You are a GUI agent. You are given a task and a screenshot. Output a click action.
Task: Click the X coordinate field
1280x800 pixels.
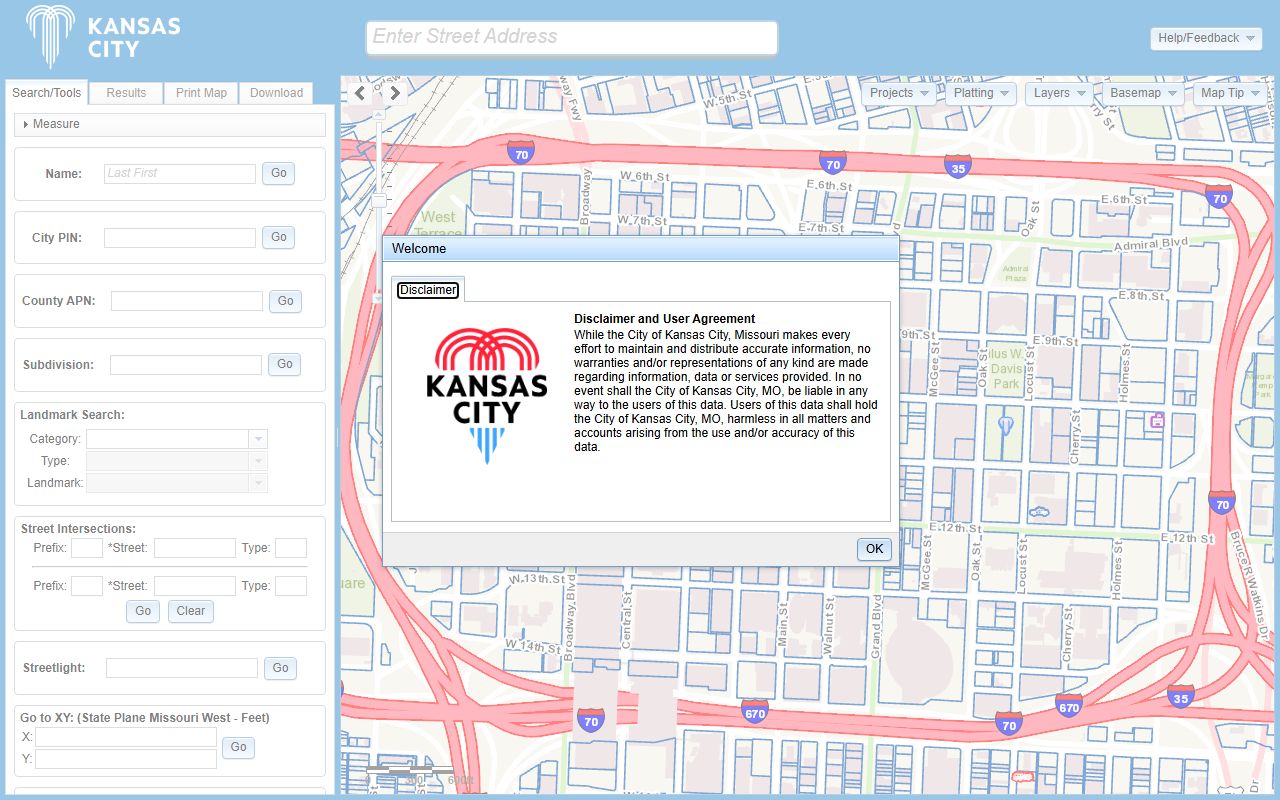126,737
